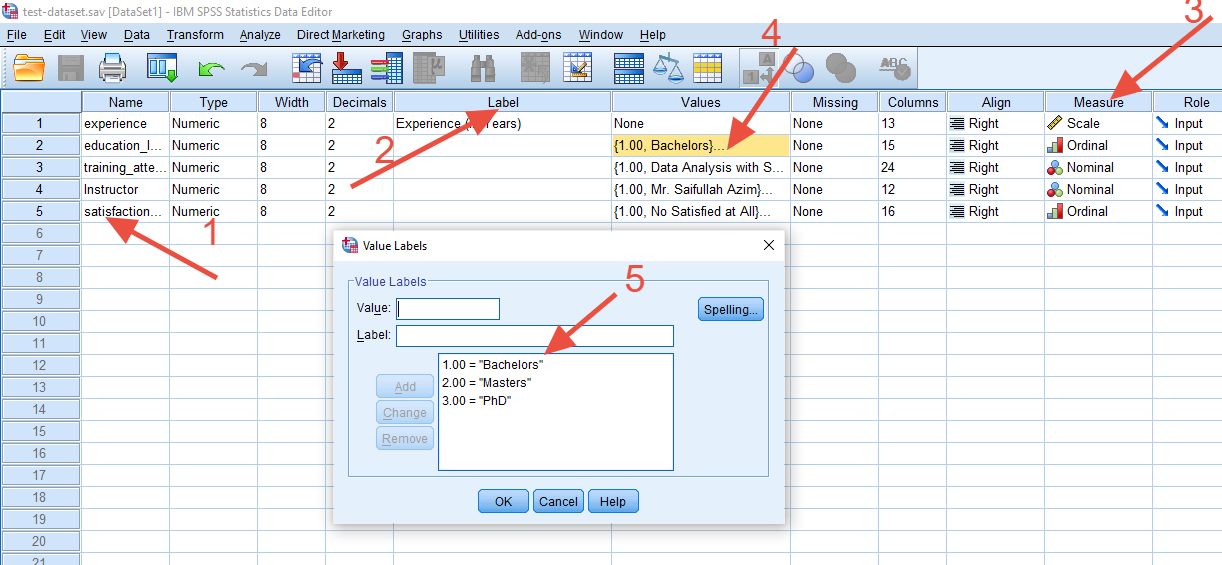Select the Instructor variable name cell
The height and width of the screenshot is (565, 1222).
click(126, 189)
